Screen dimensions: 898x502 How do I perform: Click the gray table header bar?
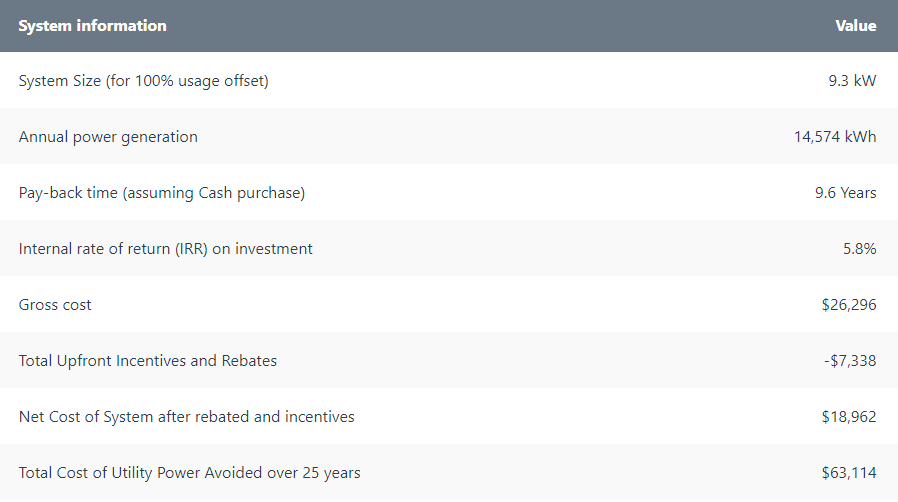449,26
